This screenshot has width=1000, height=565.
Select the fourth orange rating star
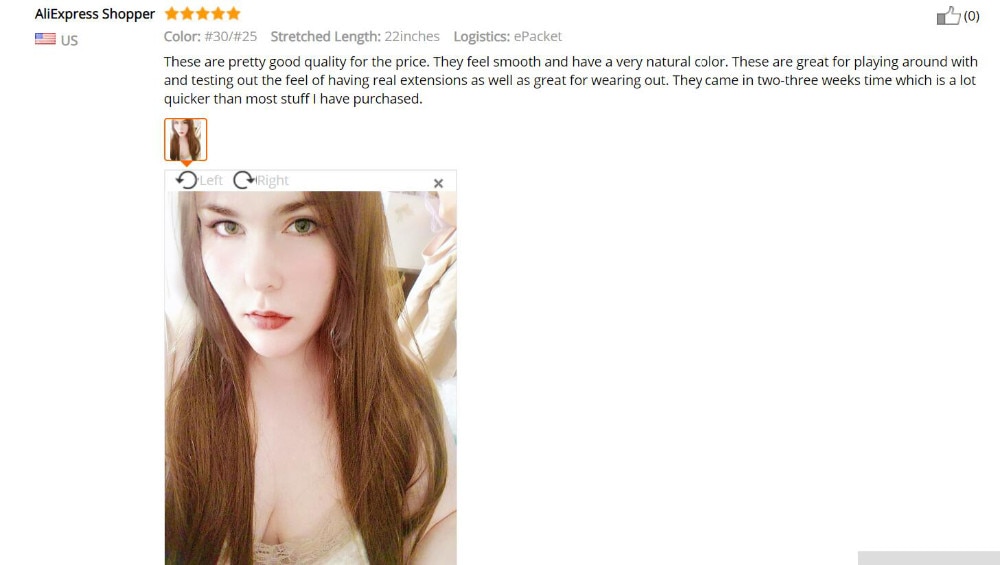218,13
